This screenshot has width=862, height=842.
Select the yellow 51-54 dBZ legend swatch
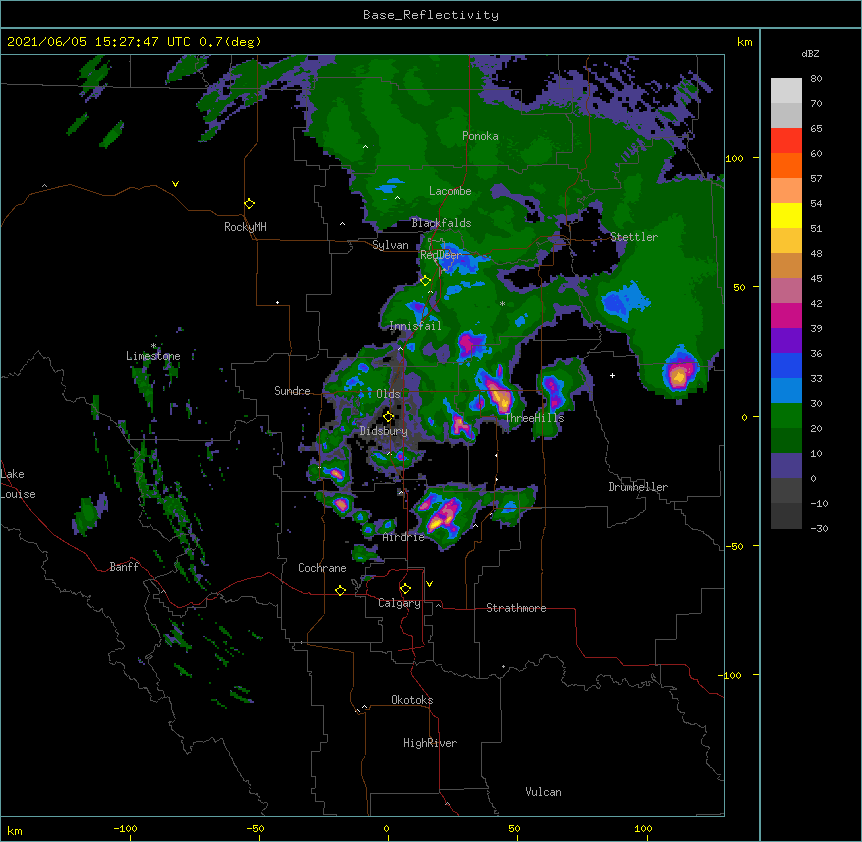click(x=786, y=215)
